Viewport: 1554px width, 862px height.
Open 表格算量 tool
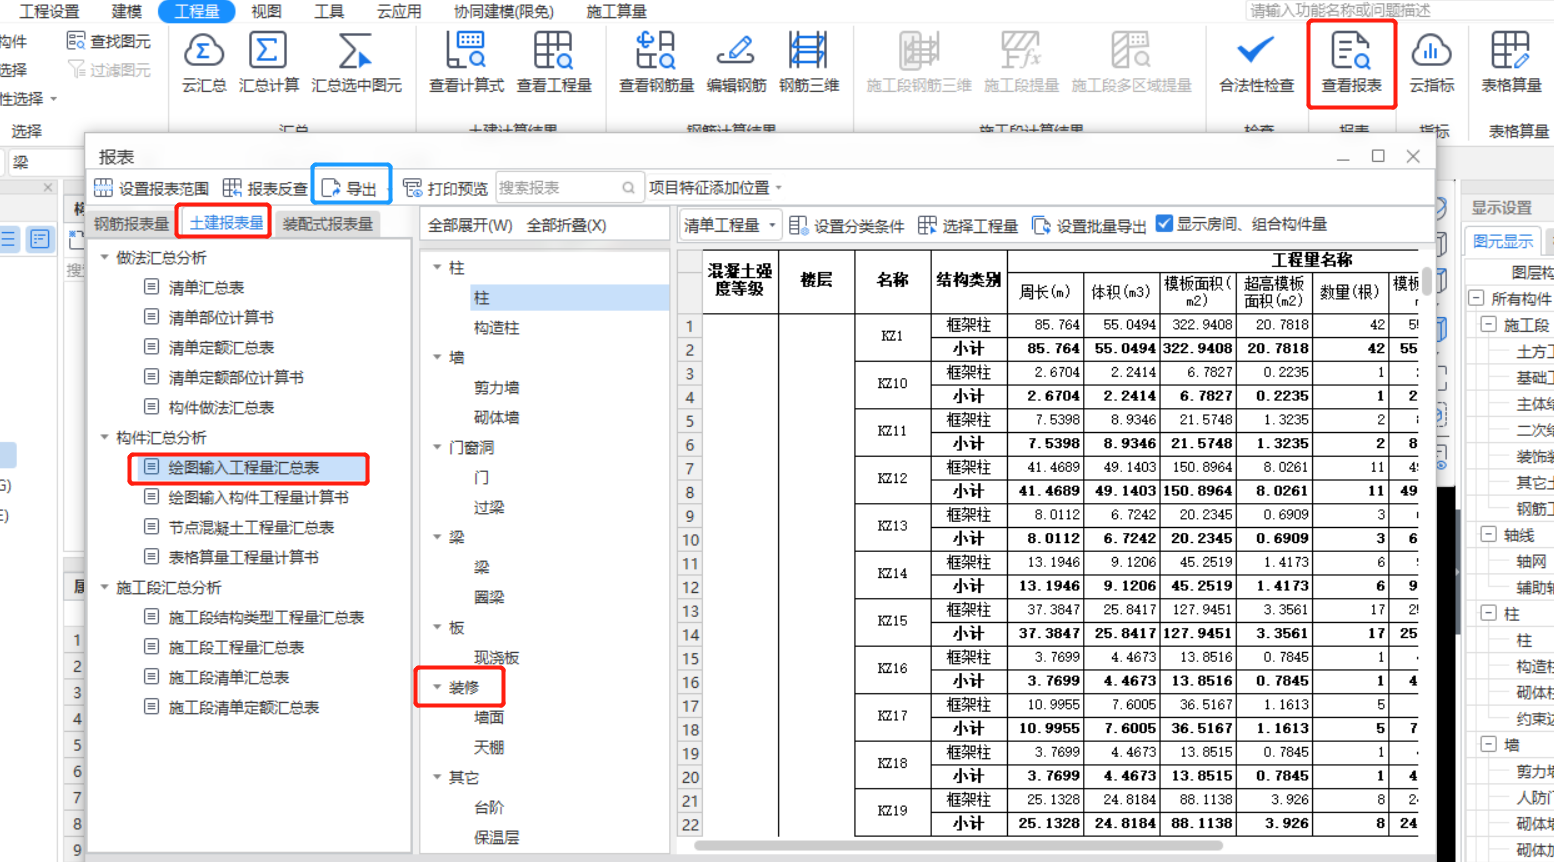[1510, 63]
